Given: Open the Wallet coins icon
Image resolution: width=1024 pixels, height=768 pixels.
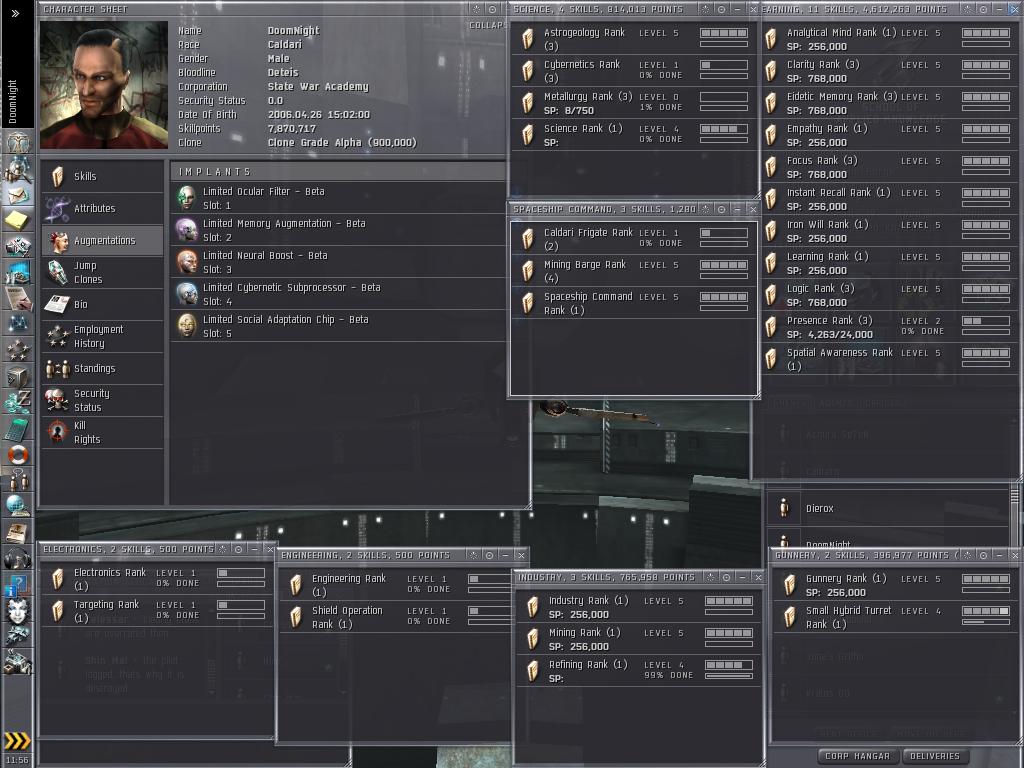Looking at the screenshot, I should coord(18,401).
